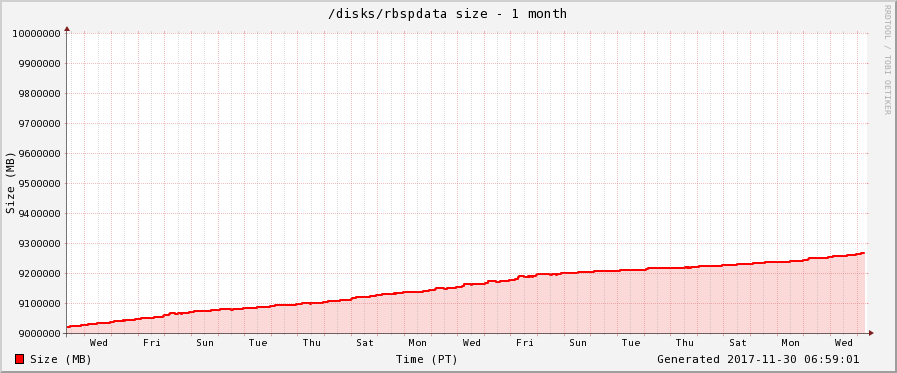Click the 'Size (MB)' legend text
This screenshot has width=897, height=373.
tap(61, 359)
